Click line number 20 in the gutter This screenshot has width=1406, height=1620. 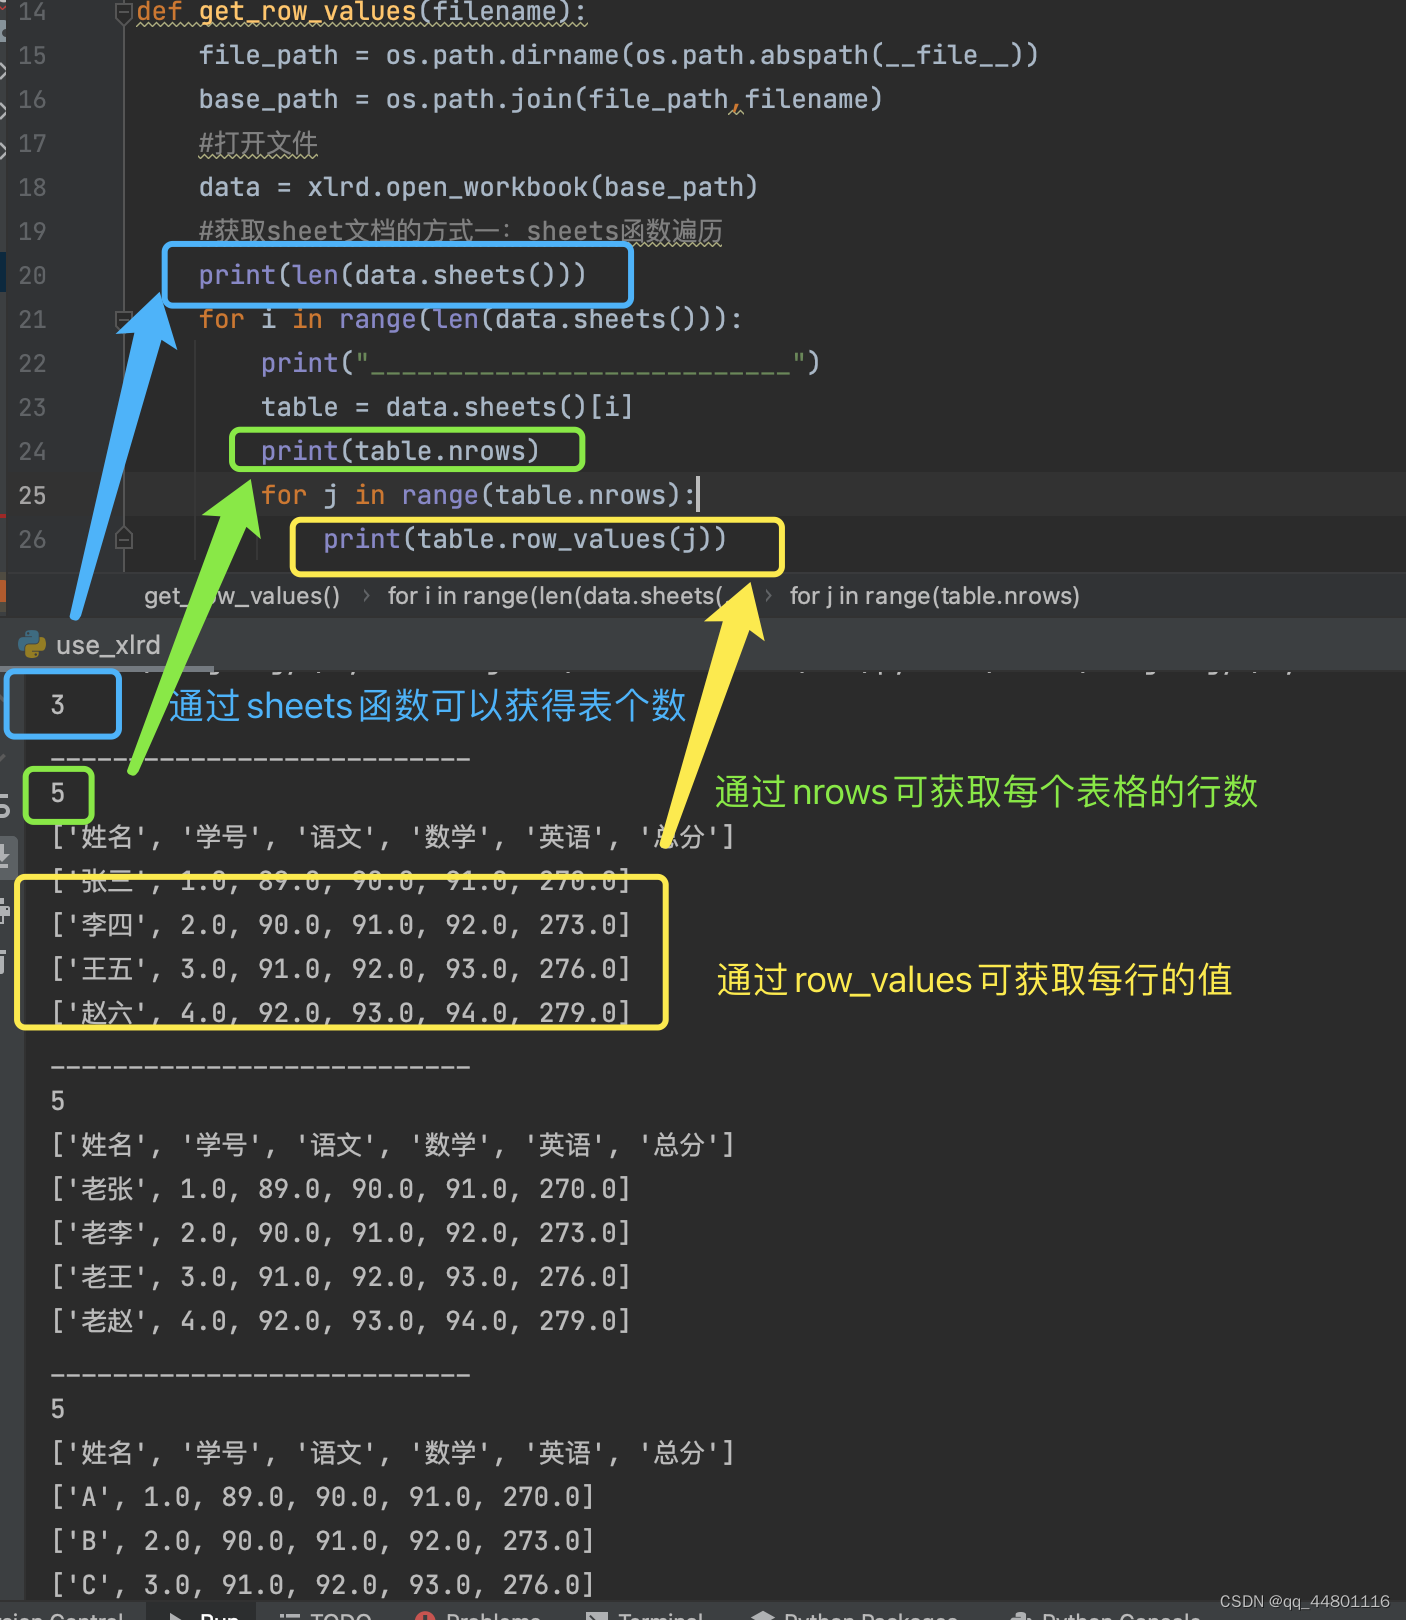(x=32, y=275)
